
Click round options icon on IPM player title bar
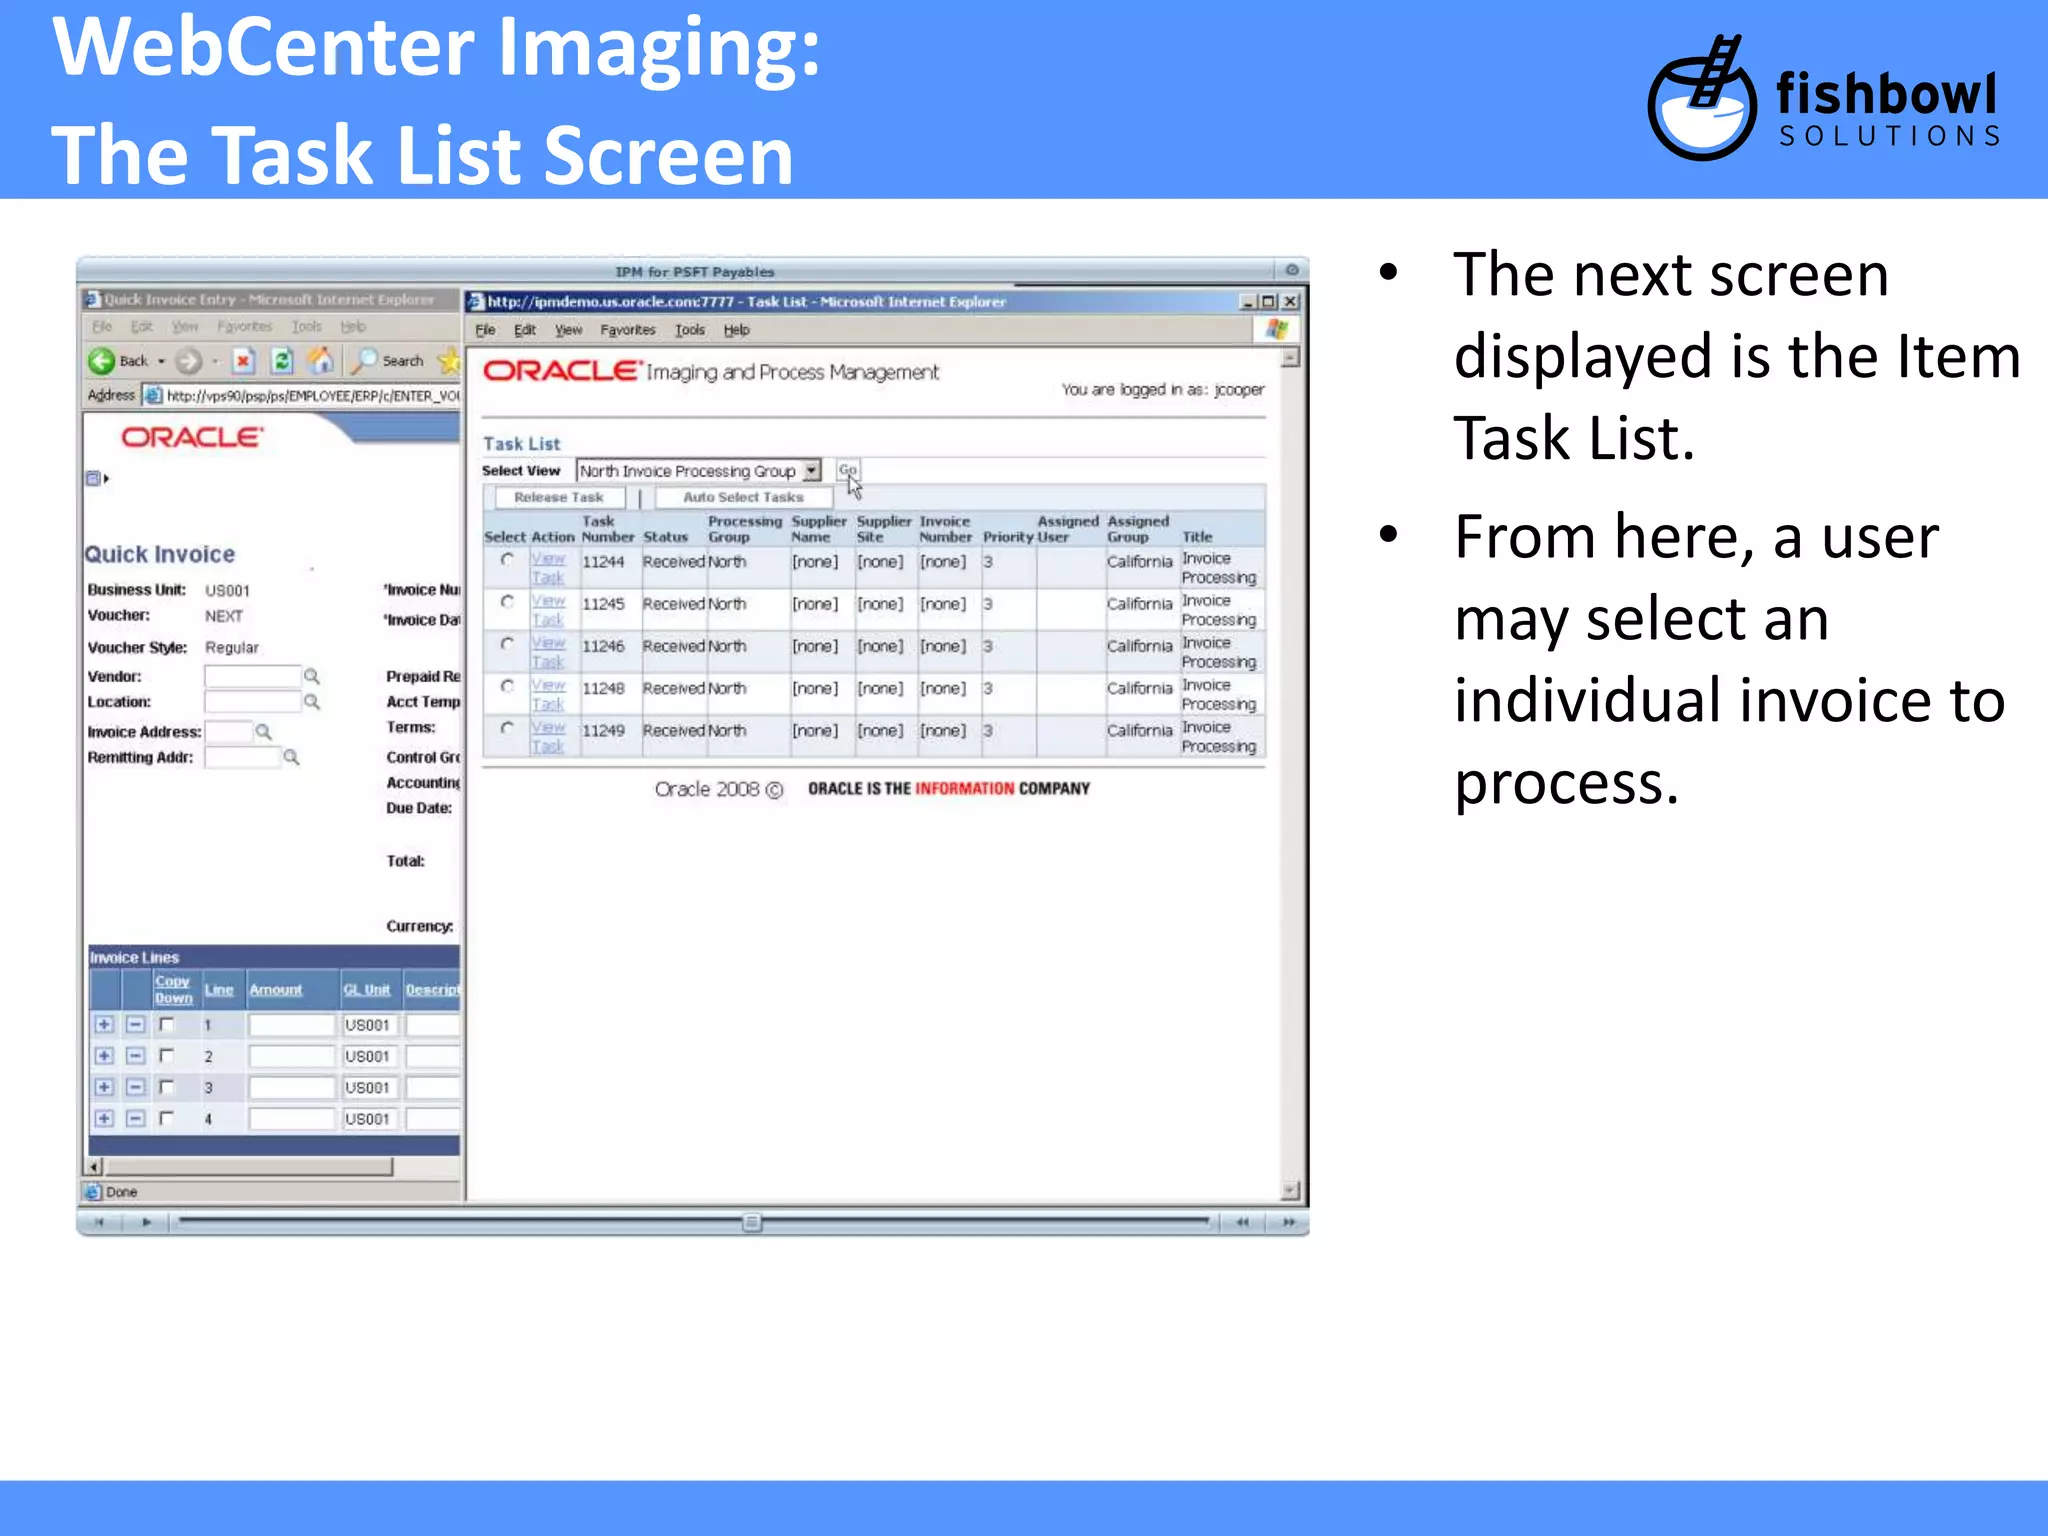(1292, 270)
